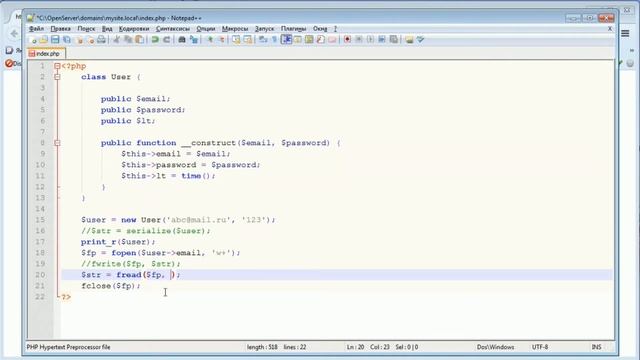Zoom out using toolbar icon
This screenshot has height=360, width=640.
tap(222, 40)
